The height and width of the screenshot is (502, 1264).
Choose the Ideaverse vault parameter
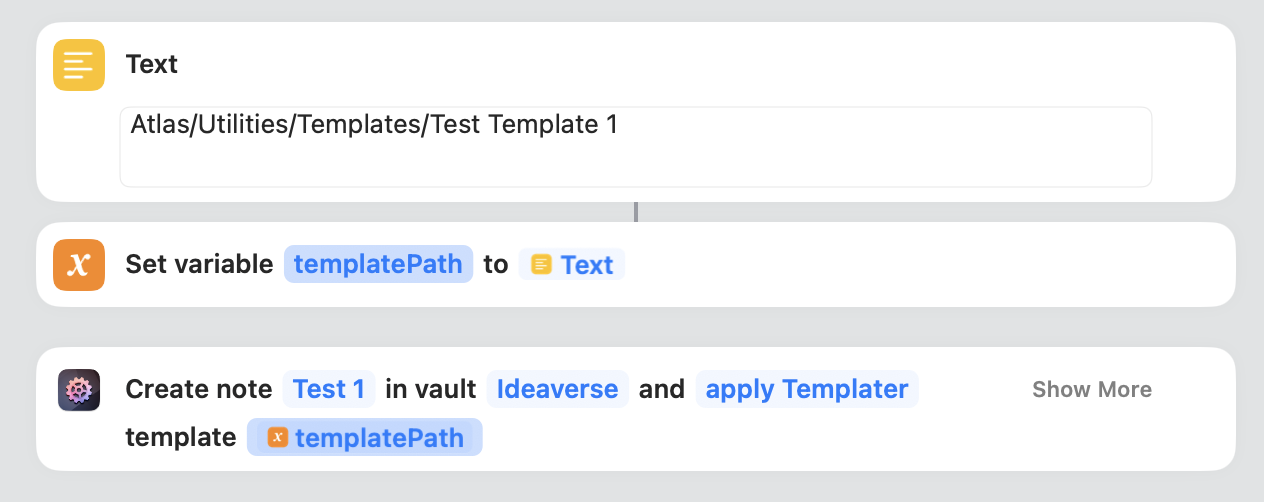tap(557, 389)
